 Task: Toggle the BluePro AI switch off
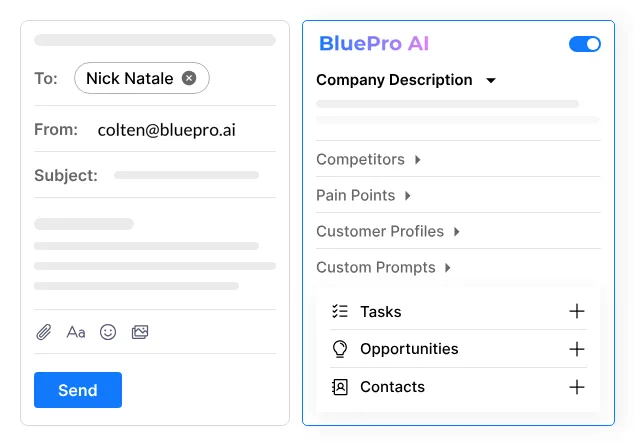tap(585, 44)
